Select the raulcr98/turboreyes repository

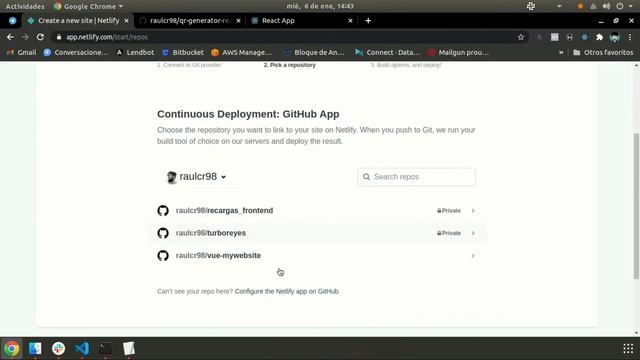[x=316, y=233]
